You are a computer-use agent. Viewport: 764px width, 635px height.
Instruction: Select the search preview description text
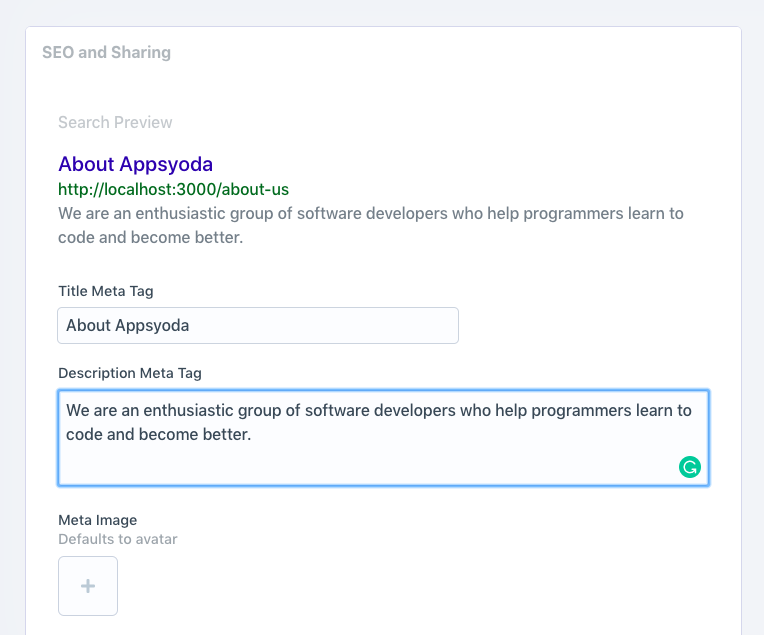pyautogui.click(x=371, y=225)
